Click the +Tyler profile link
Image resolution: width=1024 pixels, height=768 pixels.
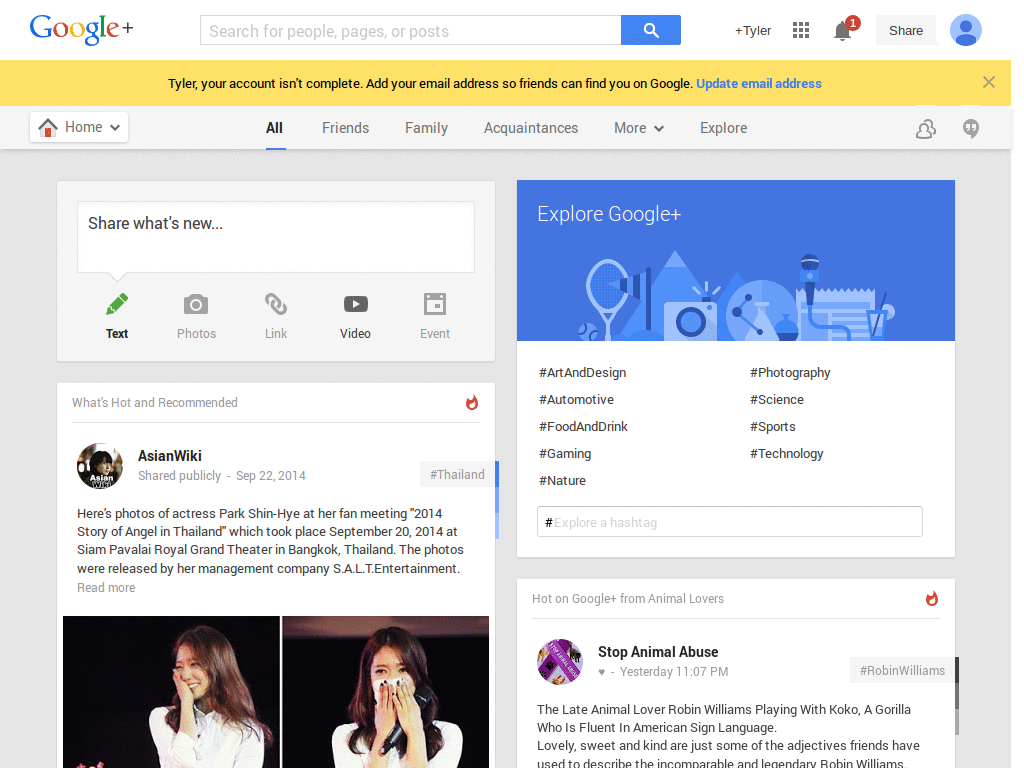(752, 31)
